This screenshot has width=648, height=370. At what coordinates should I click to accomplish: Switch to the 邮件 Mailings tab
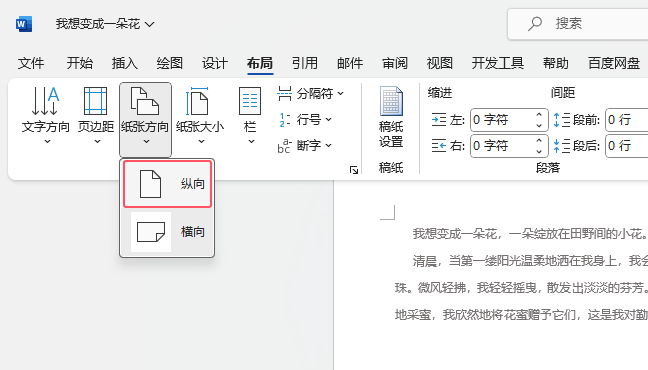point(350,63)
